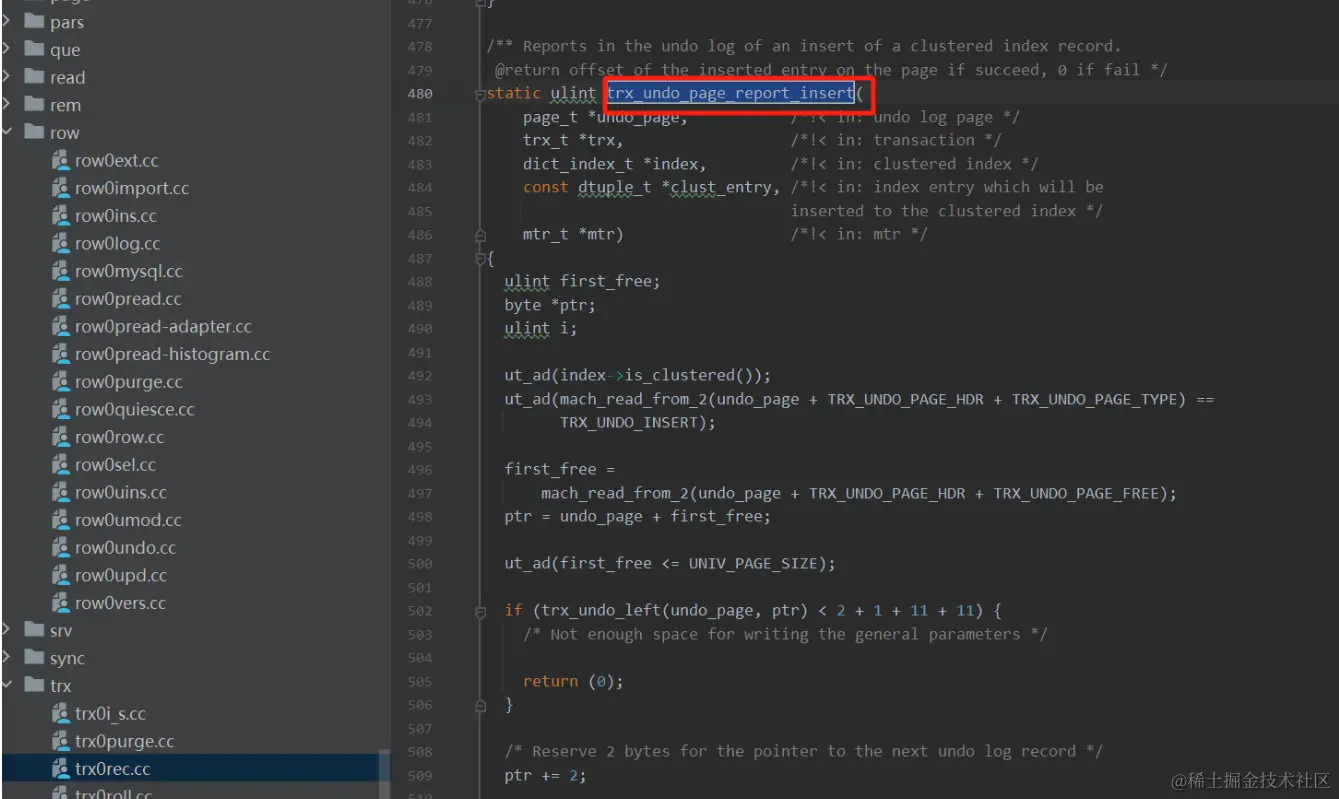1339x799 pixels.
Task: Open row0pread-adapter.cc file
Action: click(163, 326)
